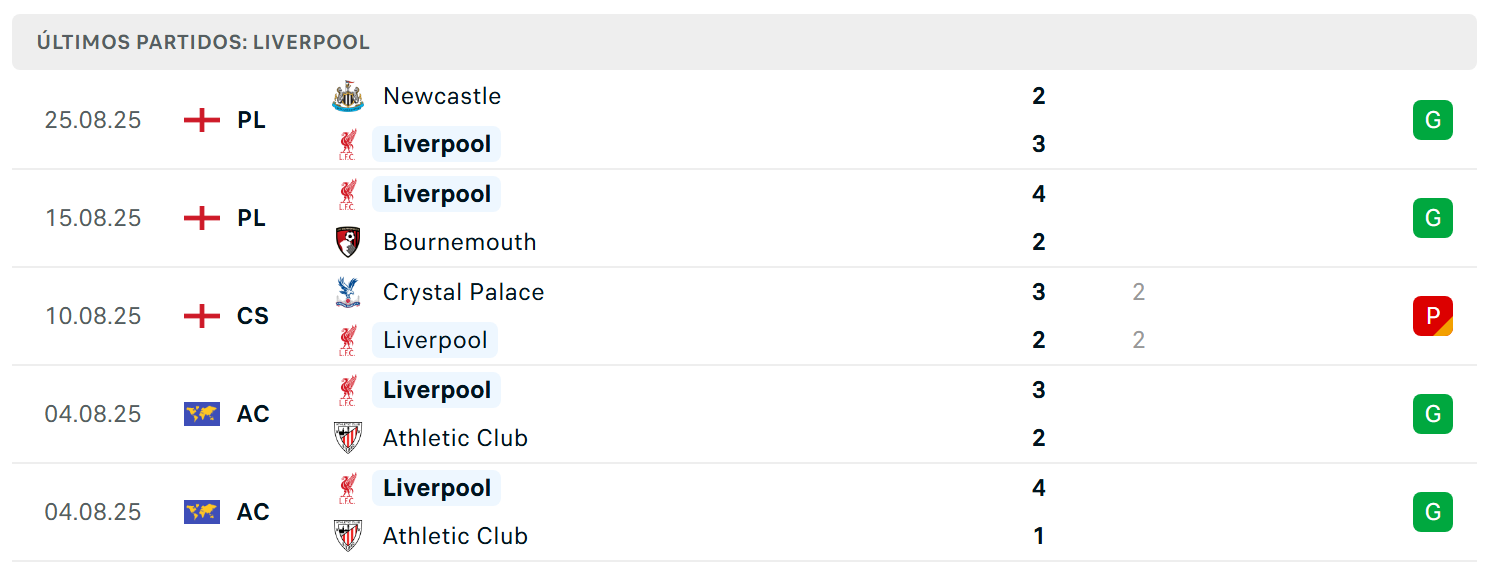This screenshot has width=1492, height=575.
Task: Click Athletic Club crest in the 3-2 match
Action: click(x=348, y=438)
